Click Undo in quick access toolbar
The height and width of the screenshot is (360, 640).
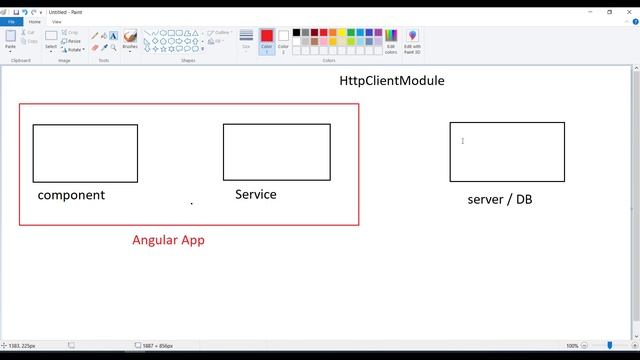point(25,12)
